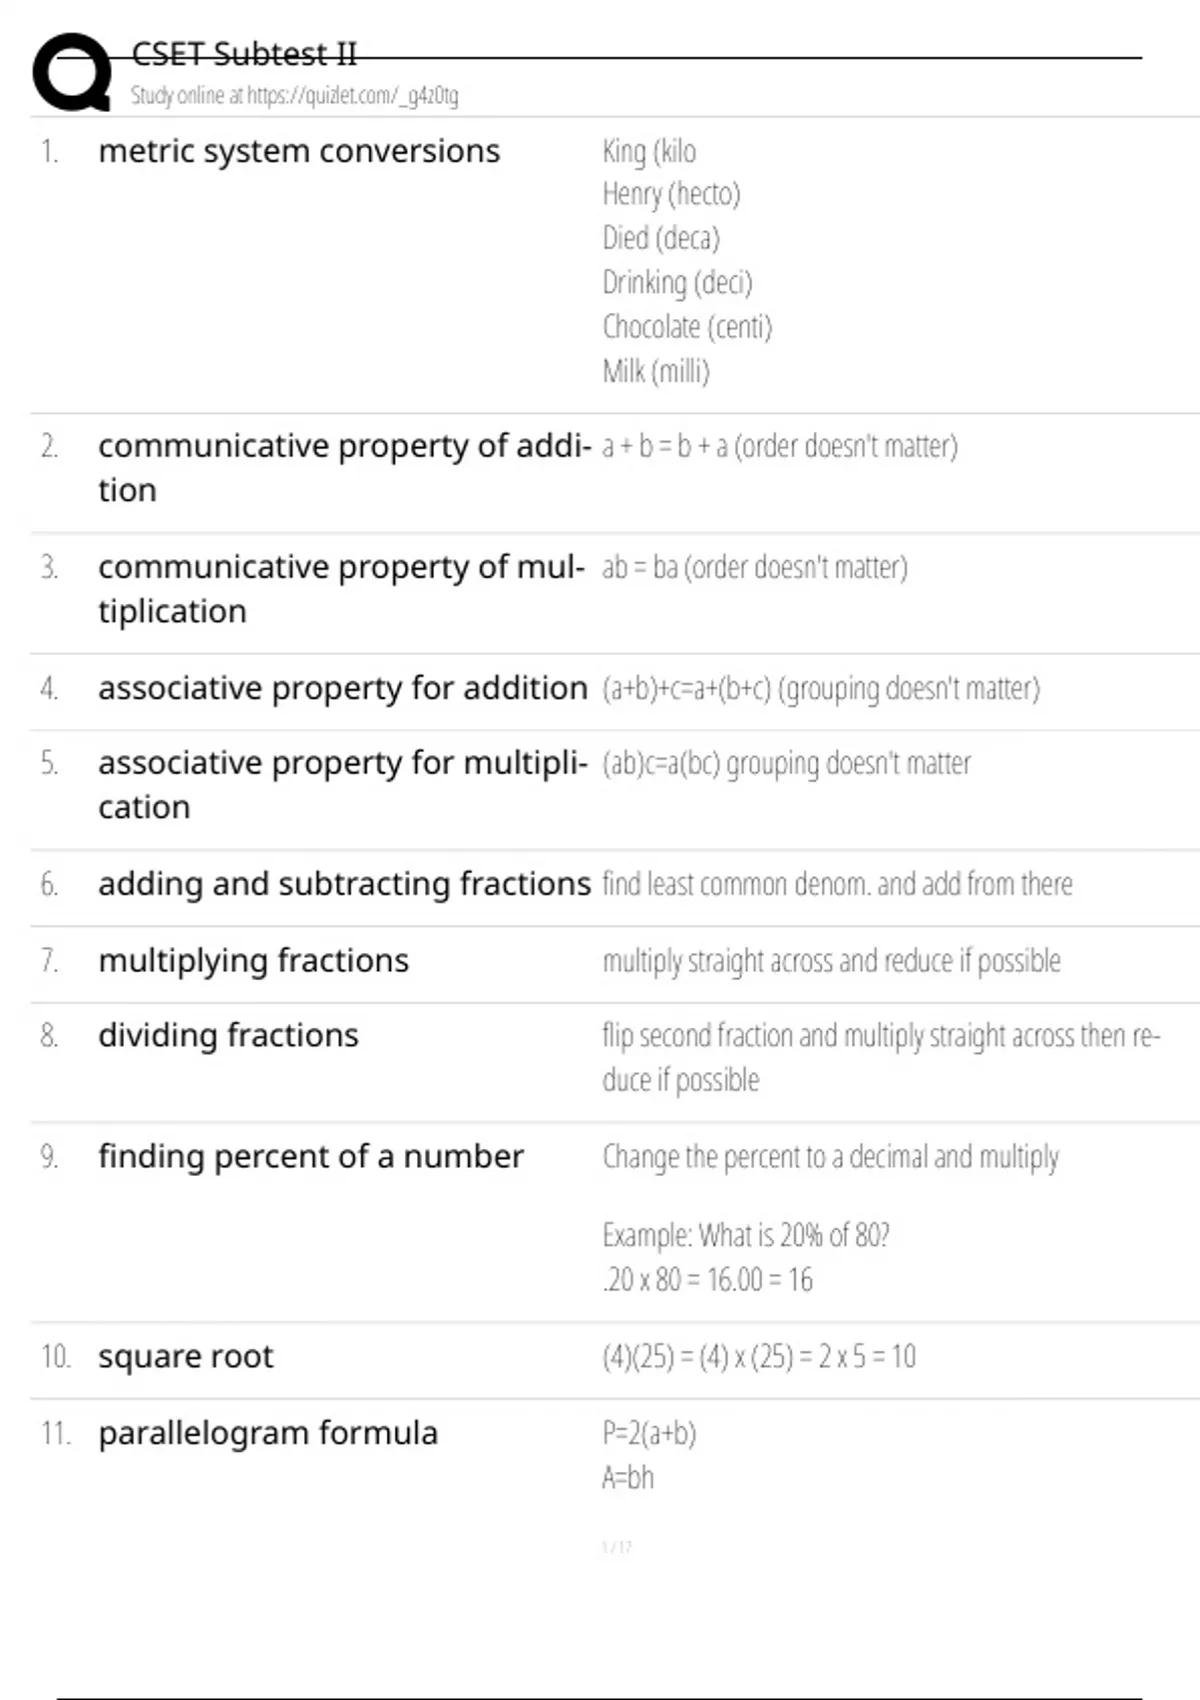Viewport: 1200px width, 1700px height.
Task: Select the "square root" term
Action: point(186,1357)
